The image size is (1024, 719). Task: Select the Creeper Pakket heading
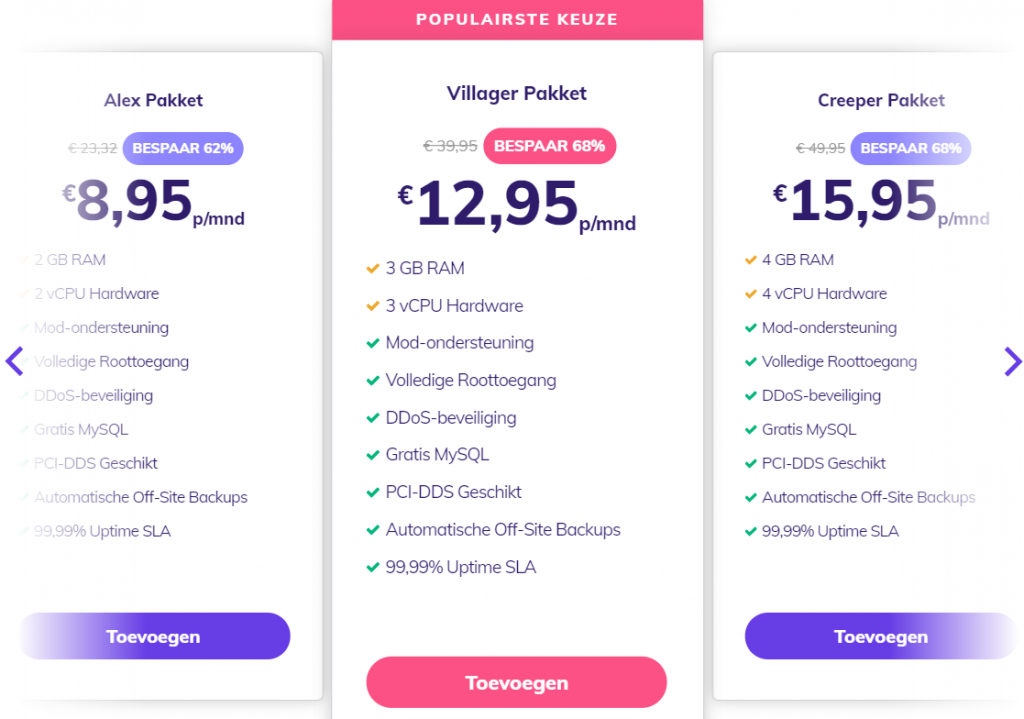coord(881,100)
